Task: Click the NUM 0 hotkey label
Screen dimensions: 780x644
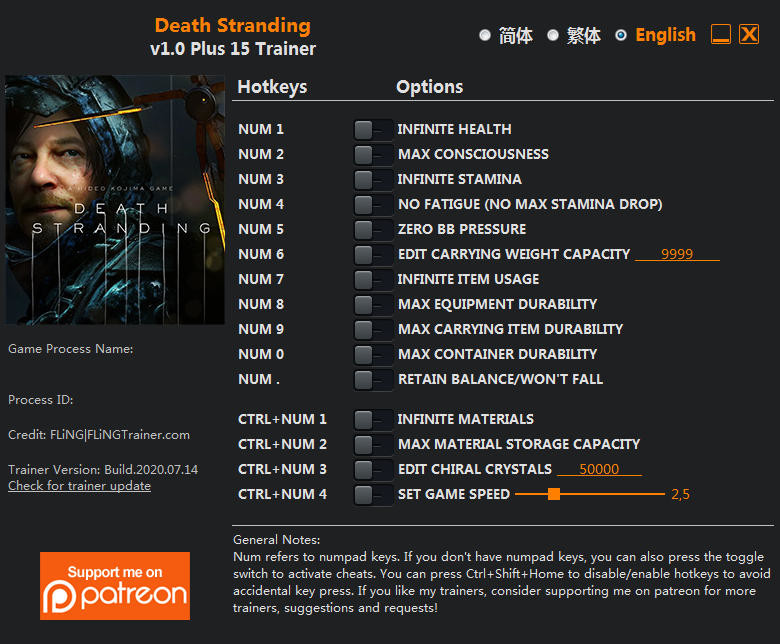Action: pos(261,354)
